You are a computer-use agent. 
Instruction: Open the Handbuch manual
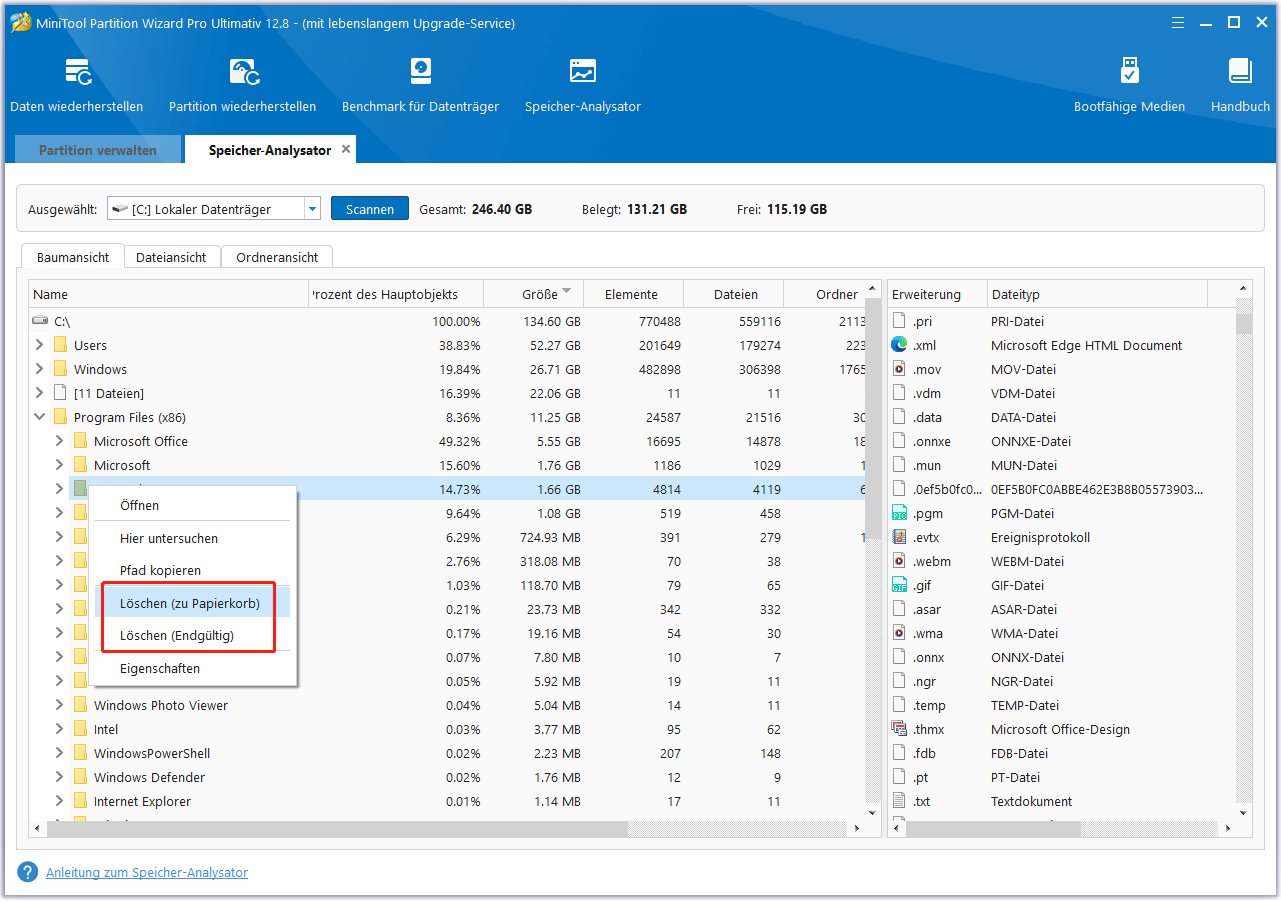click(1240, 85)
